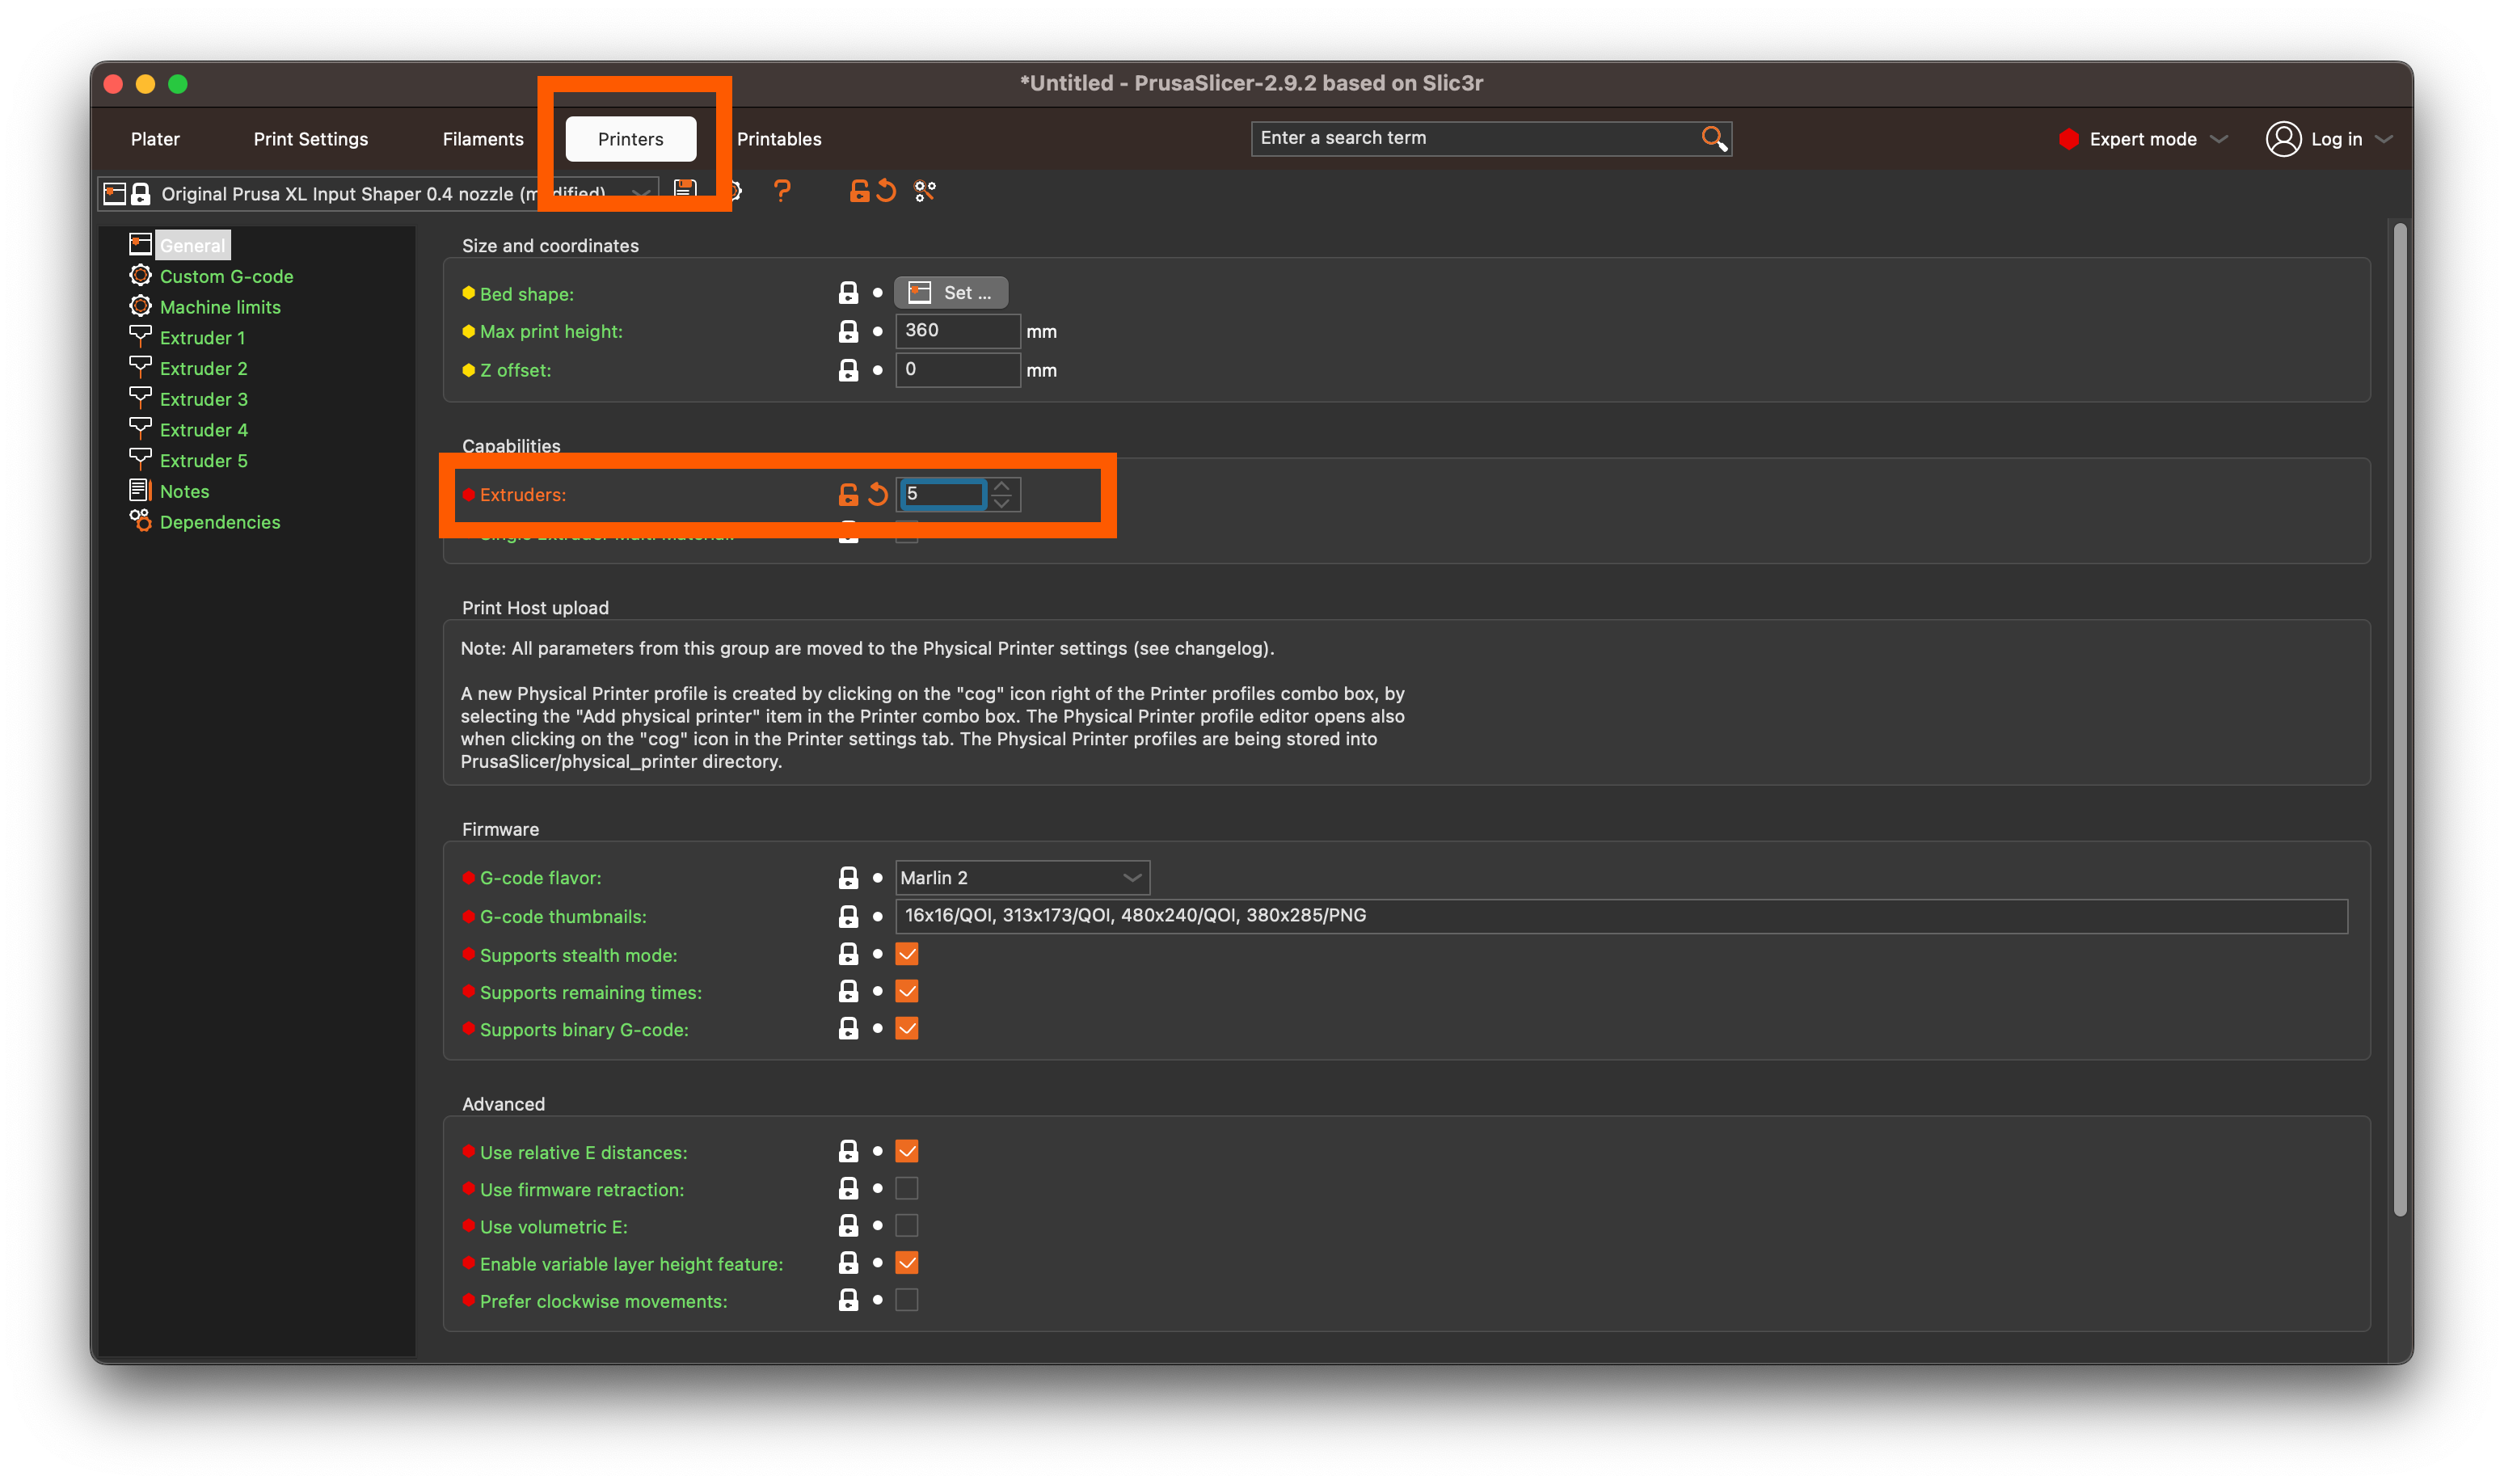Click the lock icon for Supports binary G-code
The height and width of the screenshot is (1484, 2504).
[x=848, y=1028]
